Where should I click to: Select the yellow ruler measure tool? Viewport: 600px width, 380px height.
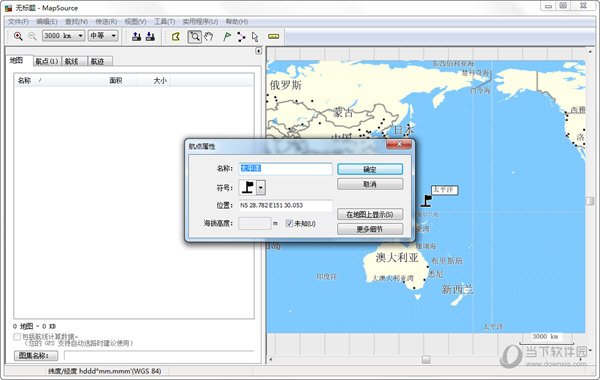click(x=273, y=37)
